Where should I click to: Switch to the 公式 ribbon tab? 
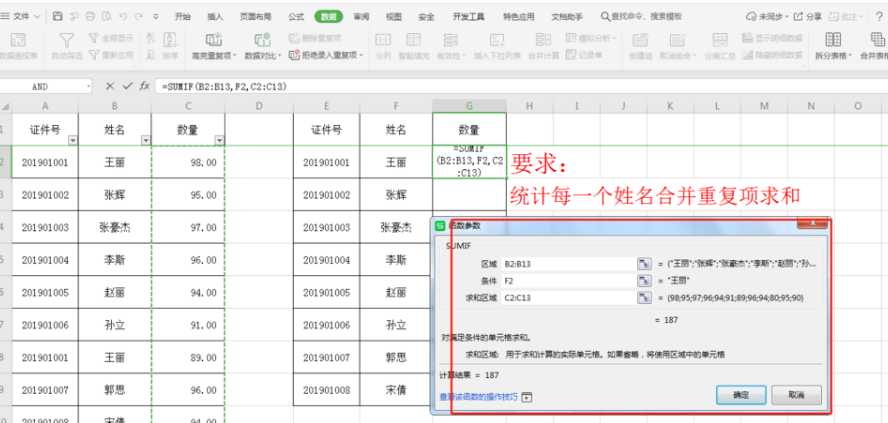(x=296, y=16)
